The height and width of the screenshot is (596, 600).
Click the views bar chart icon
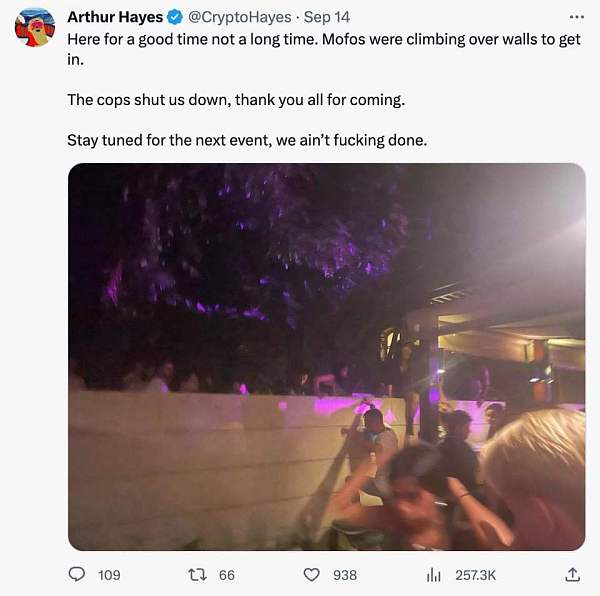(434, 575)
